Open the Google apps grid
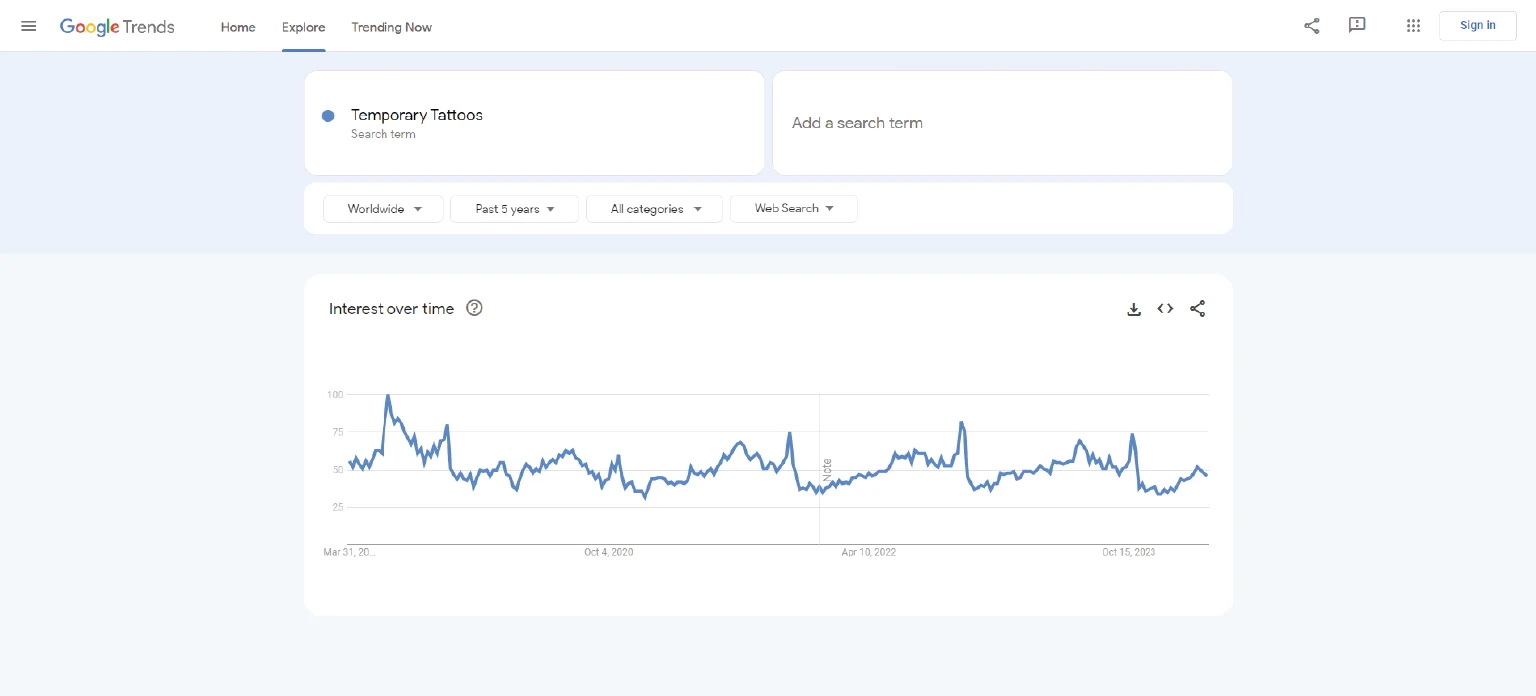Viewport: 1536px width, 696px height. pyautogui.click(x=1413, y=26)
